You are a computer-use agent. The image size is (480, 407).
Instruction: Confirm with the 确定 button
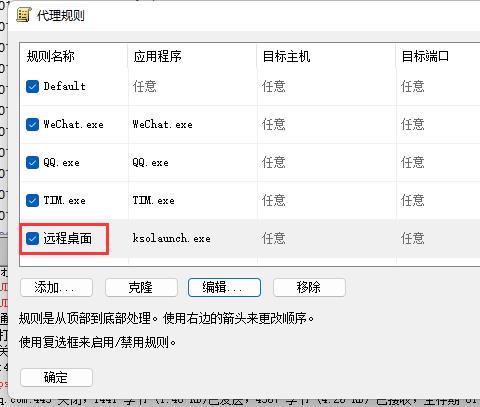click(x=56, y=377)
